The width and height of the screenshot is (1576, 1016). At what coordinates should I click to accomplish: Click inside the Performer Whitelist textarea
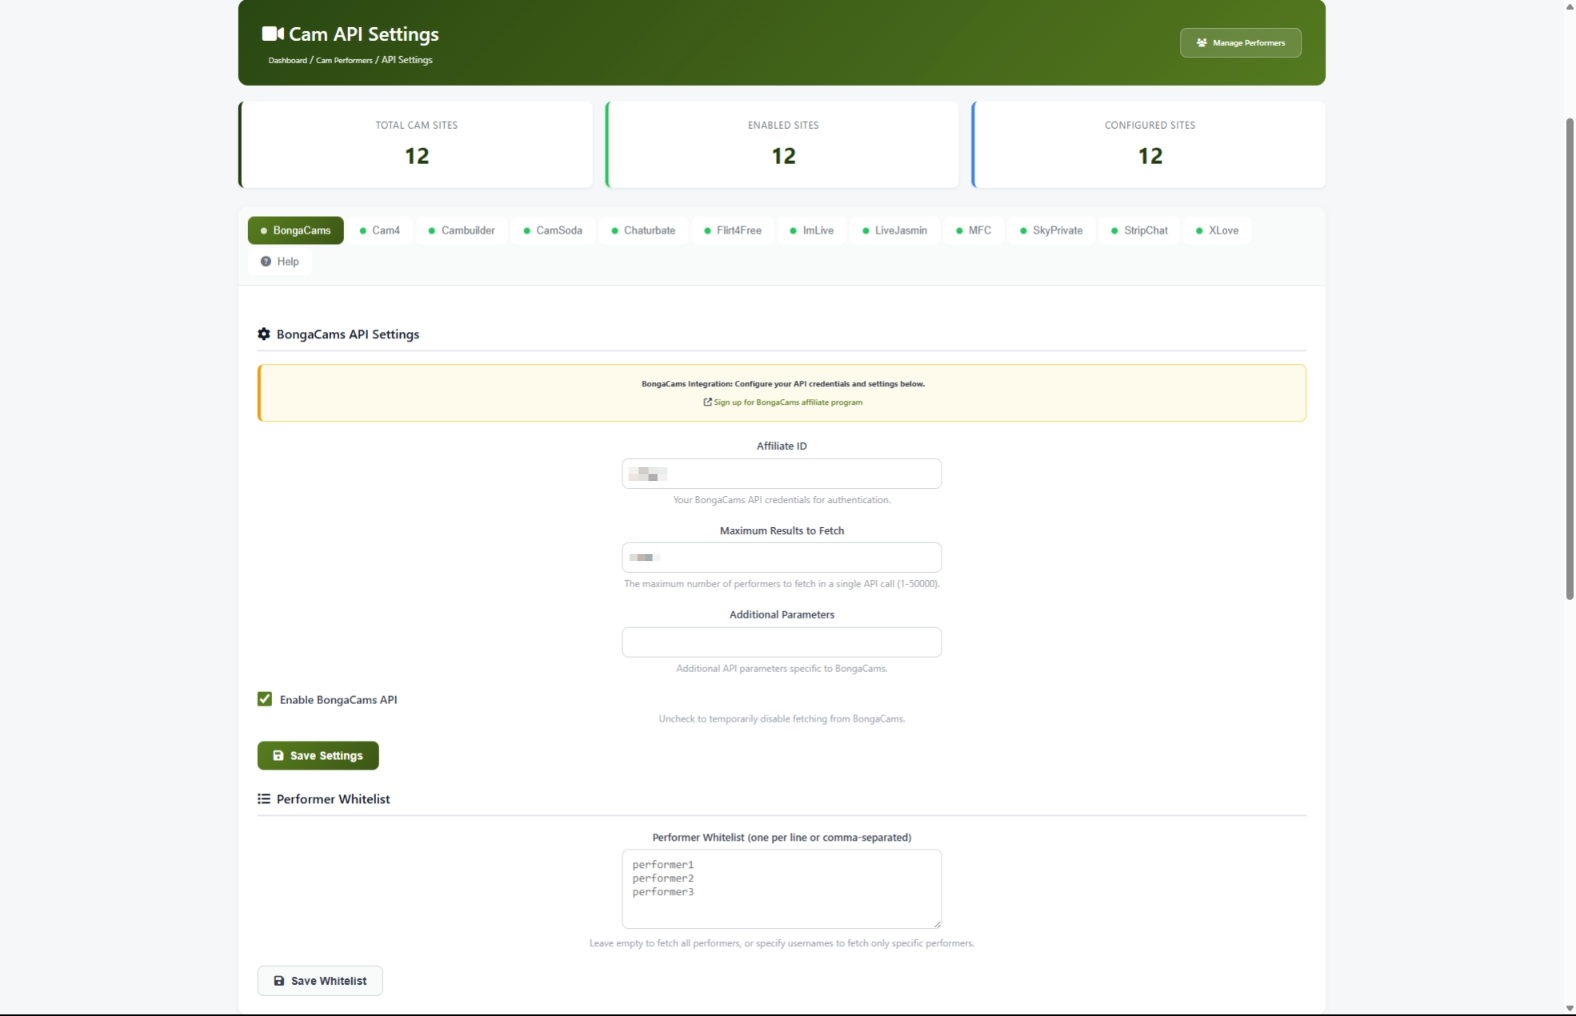coord(781,889)
